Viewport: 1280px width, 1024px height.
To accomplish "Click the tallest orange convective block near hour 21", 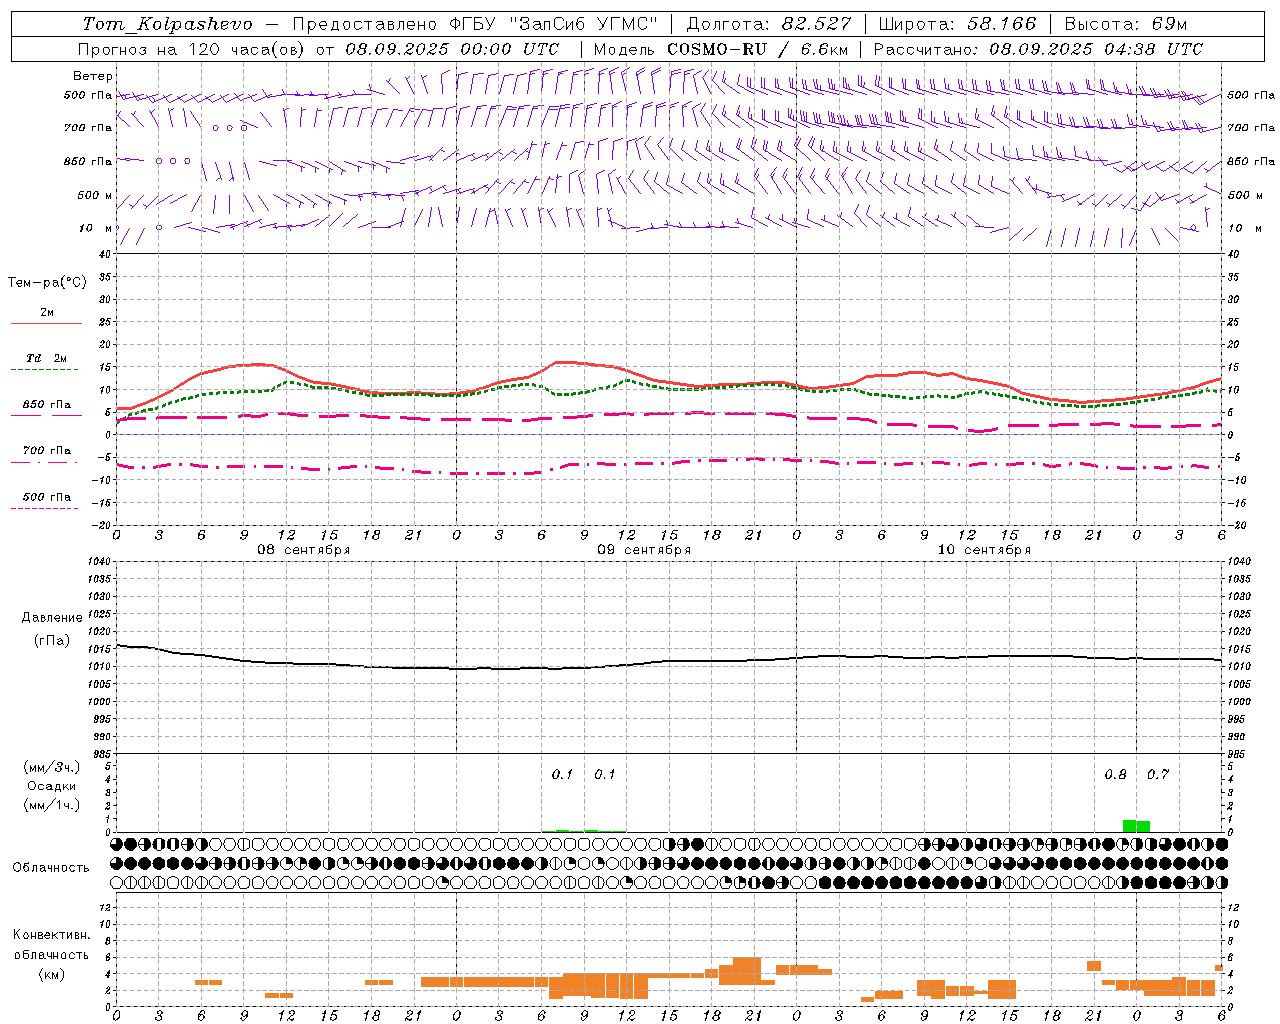I will [x=747, y=971].
